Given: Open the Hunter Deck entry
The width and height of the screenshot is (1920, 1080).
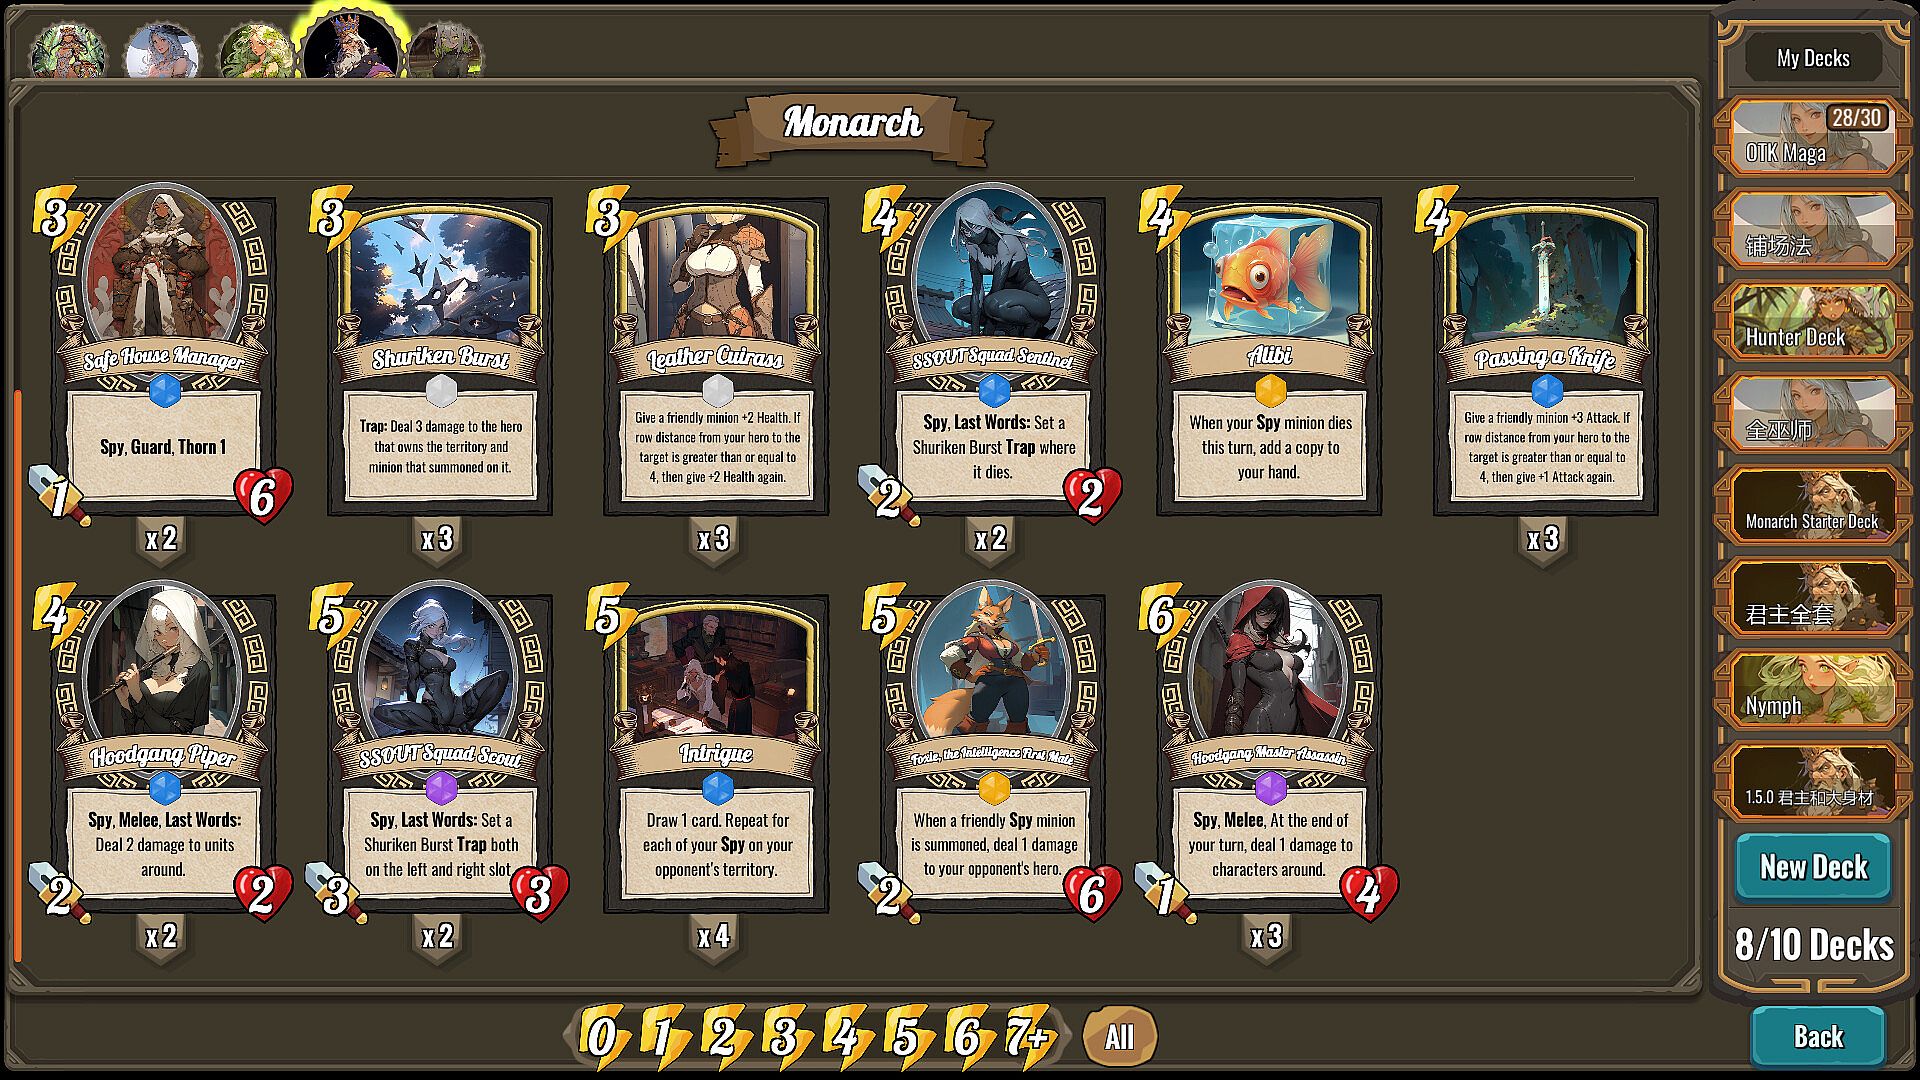Looking at the screenshot, I should pyautogui.click(x=1813, y=321).
